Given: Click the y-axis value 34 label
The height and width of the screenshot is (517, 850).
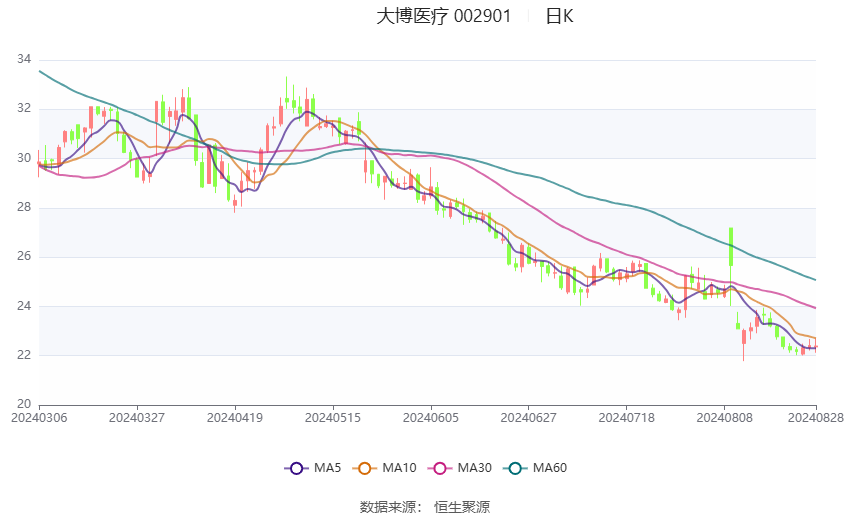Looking at the screenshot, I should [x=24, y=59].
